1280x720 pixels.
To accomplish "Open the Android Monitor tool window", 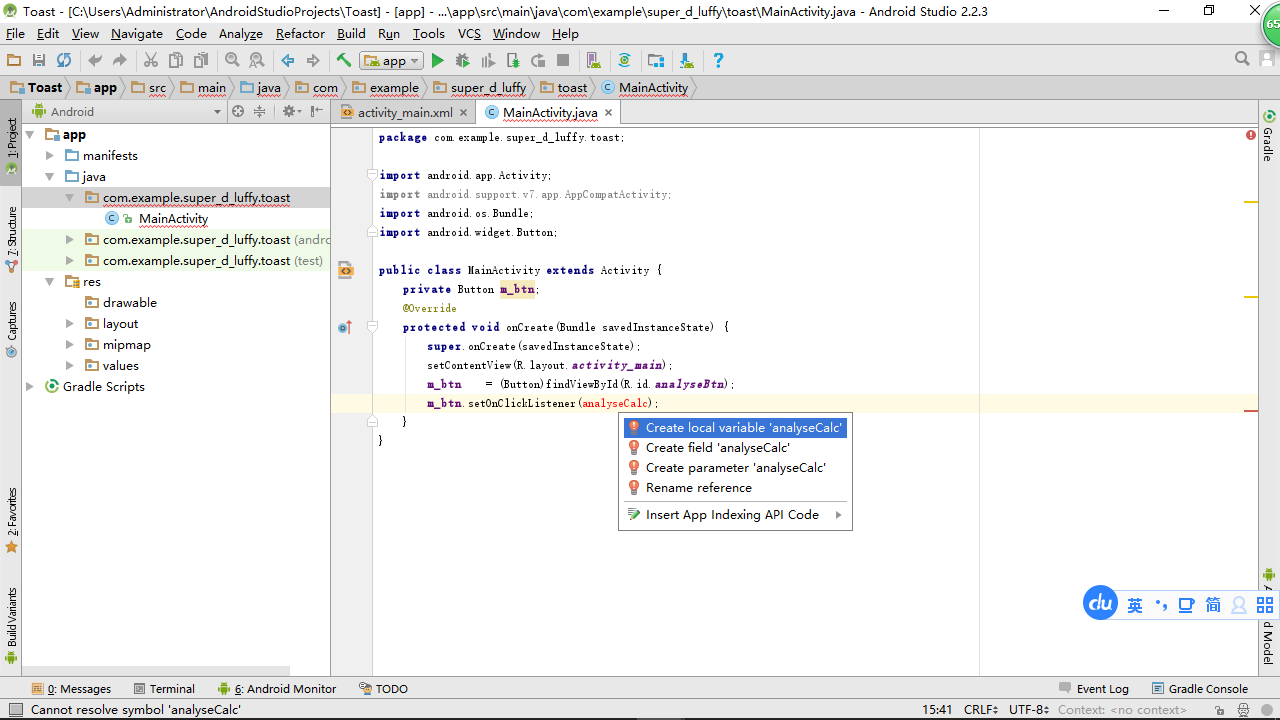I will (277, 688).
